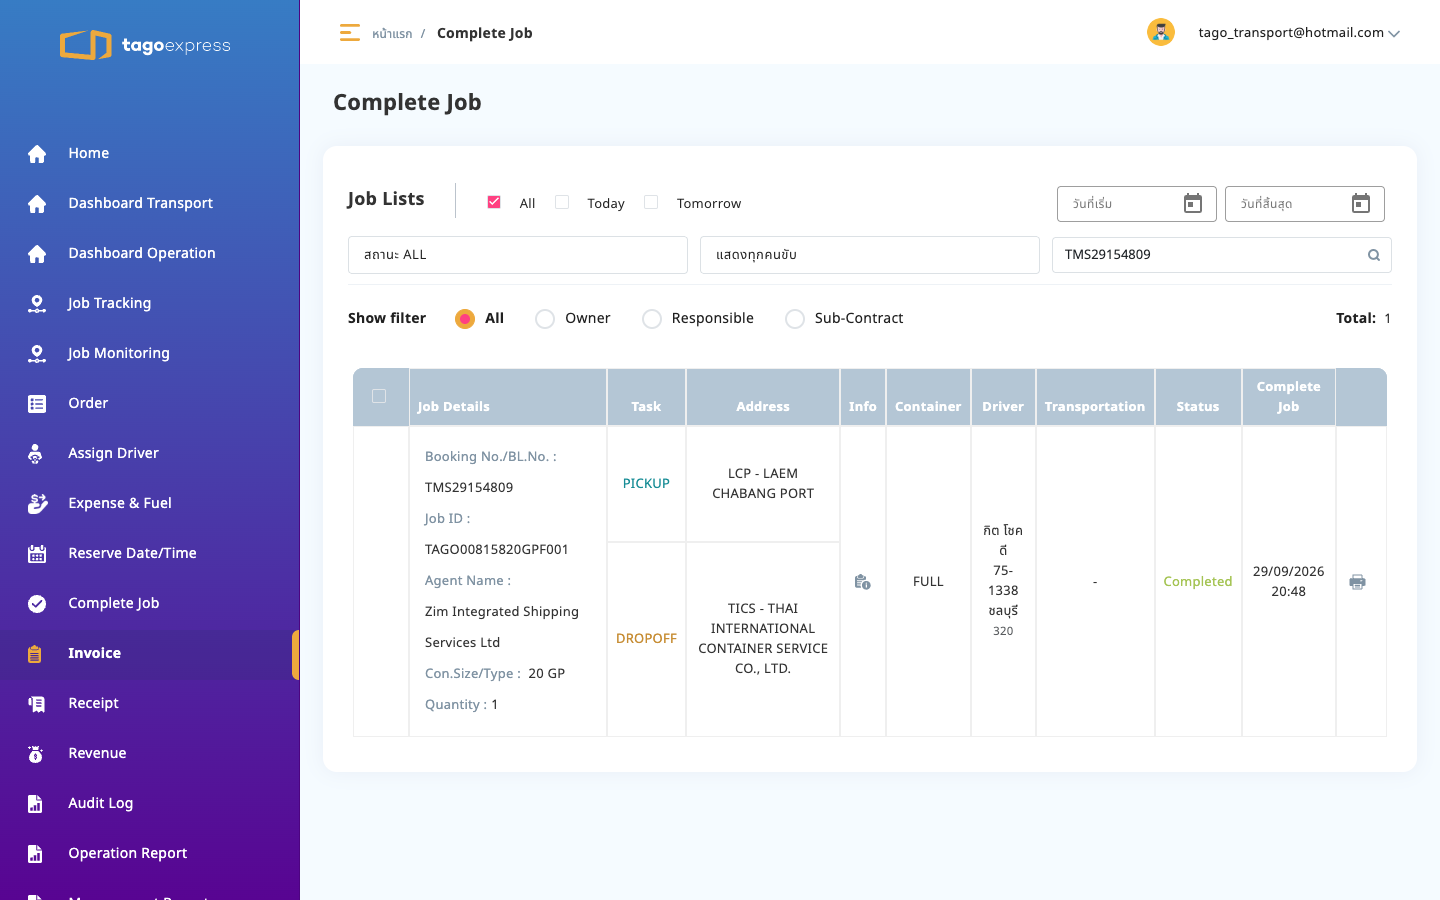Screen dimensions: 1440x900
Task: Tick the select-all checkbox in table header
Action: tap(379, 396)
